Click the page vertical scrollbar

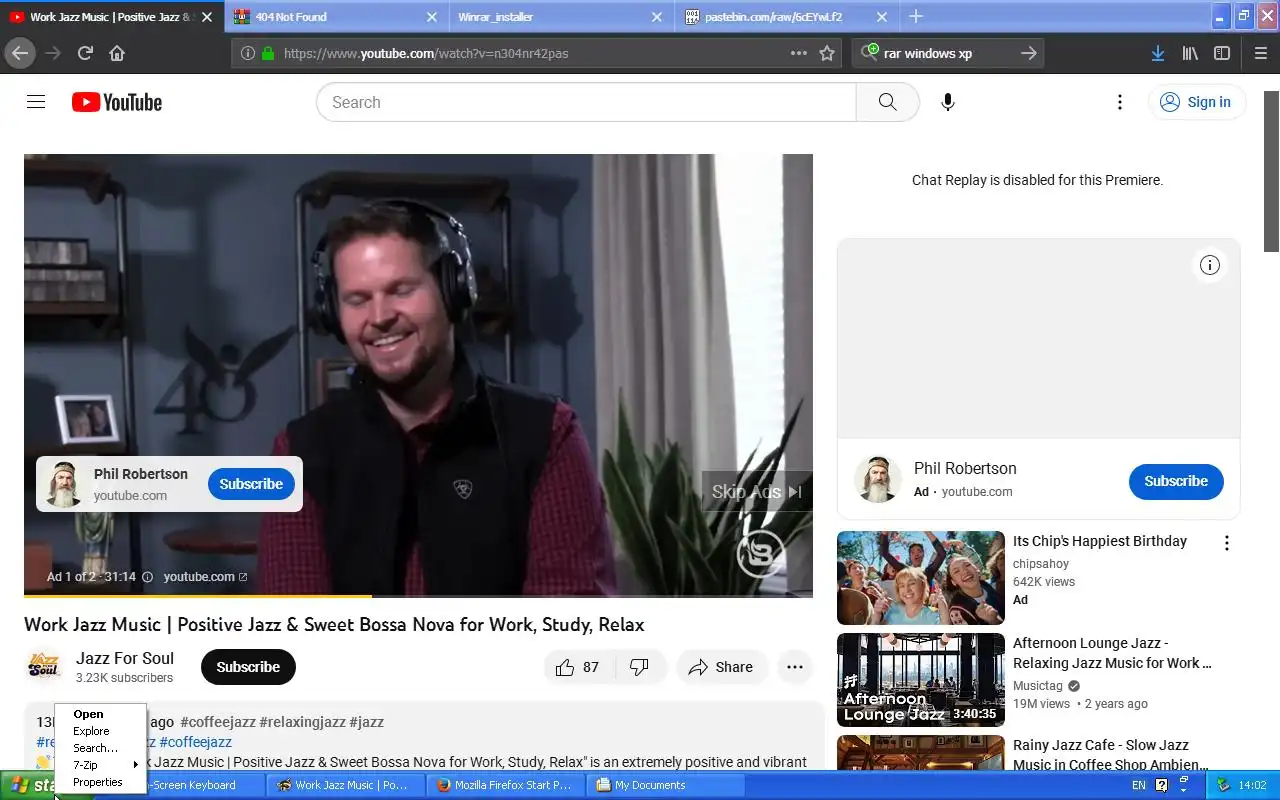coord(1271,170)
